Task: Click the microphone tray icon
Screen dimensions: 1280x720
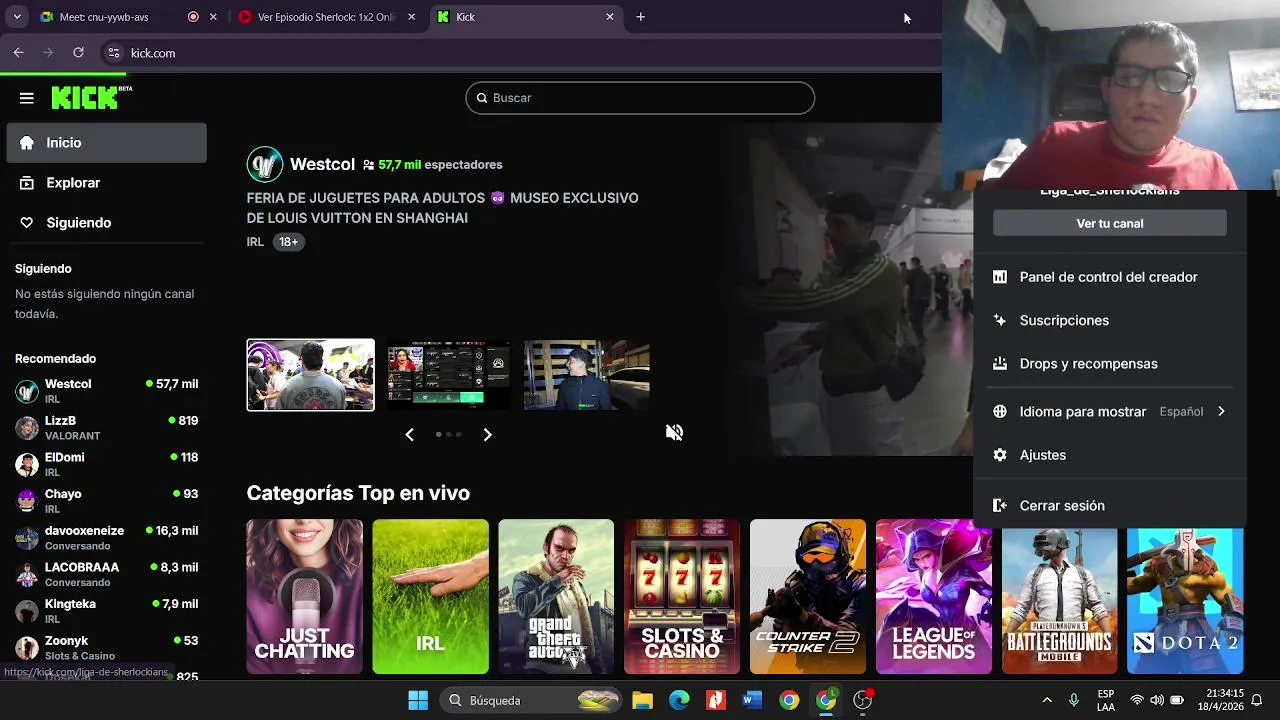Action: 1074,700
